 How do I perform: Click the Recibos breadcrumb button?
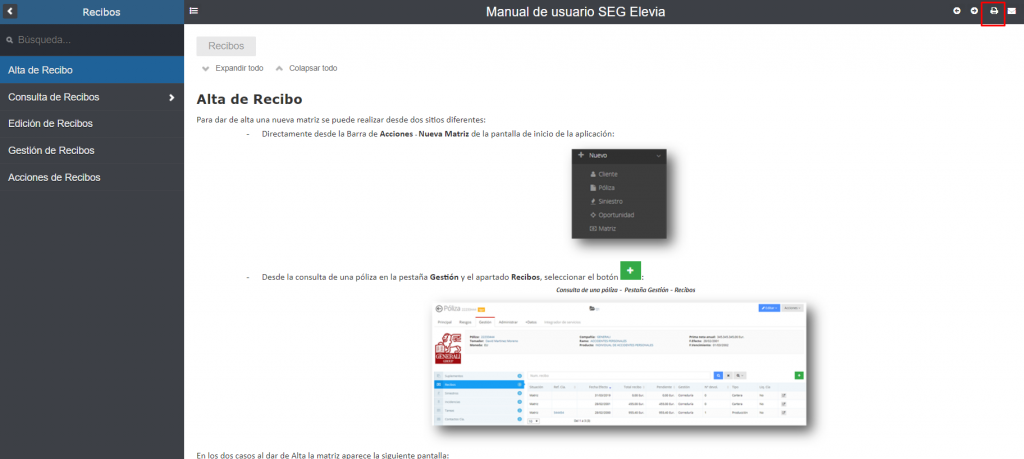tap(226, 46)
